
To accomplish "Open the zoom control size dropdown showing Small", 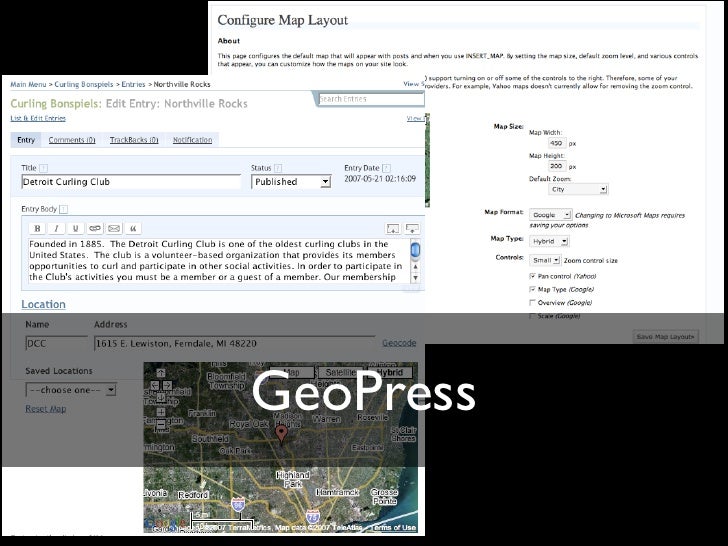I will pyautogui.click(x=545, y=260).
